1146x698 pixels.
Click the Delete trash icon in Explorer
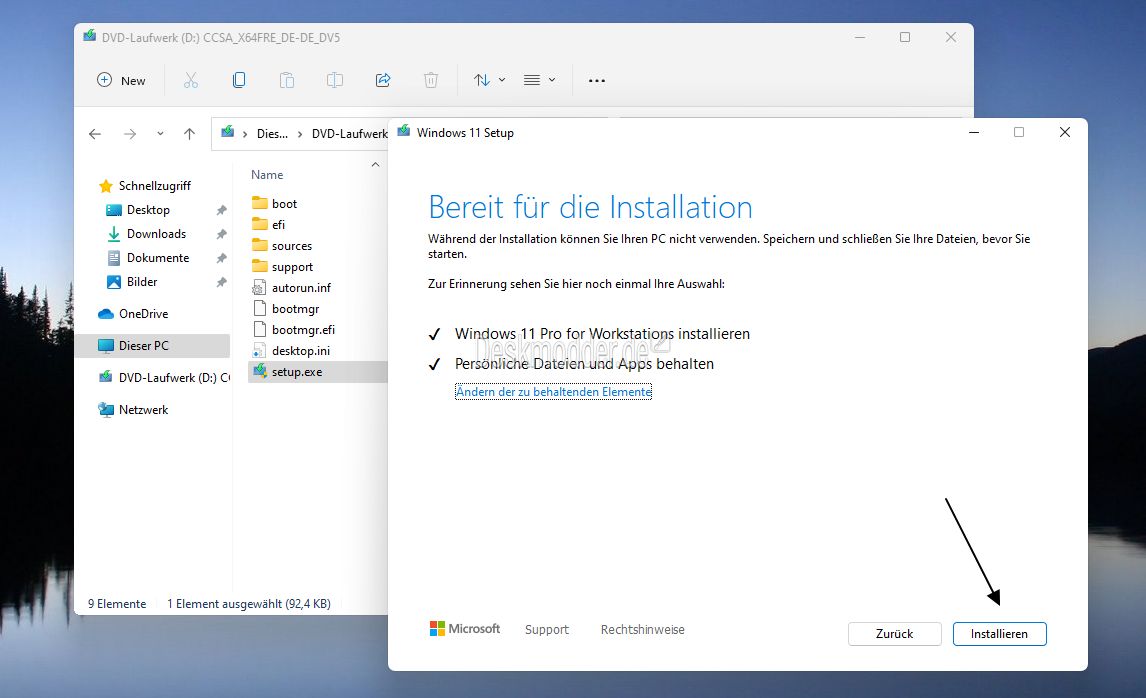(431, 80)
